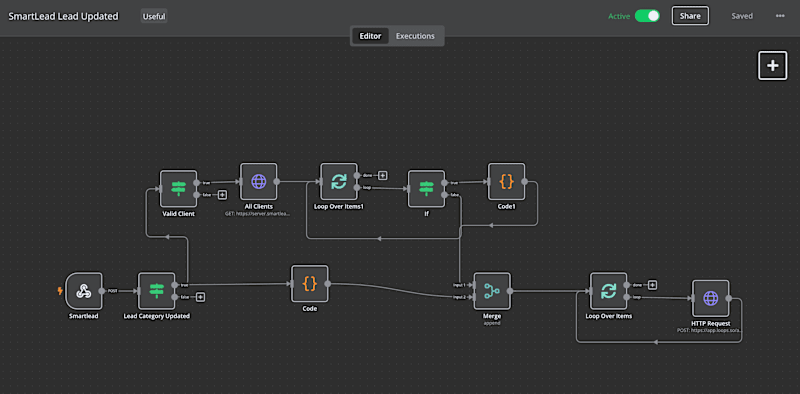
Task: Open the Code node
Action: click(x=310, y=284)
